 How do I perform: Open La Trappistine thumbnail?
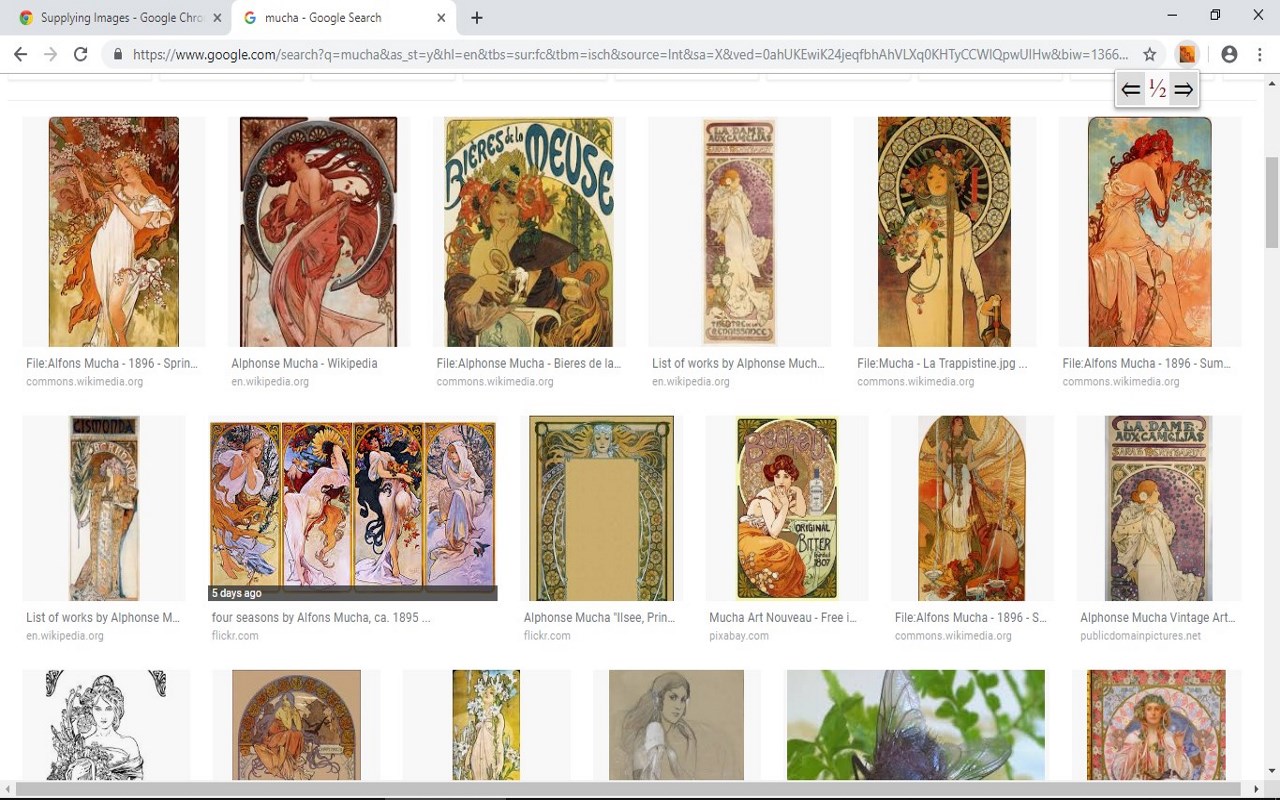tap(944, 232)
